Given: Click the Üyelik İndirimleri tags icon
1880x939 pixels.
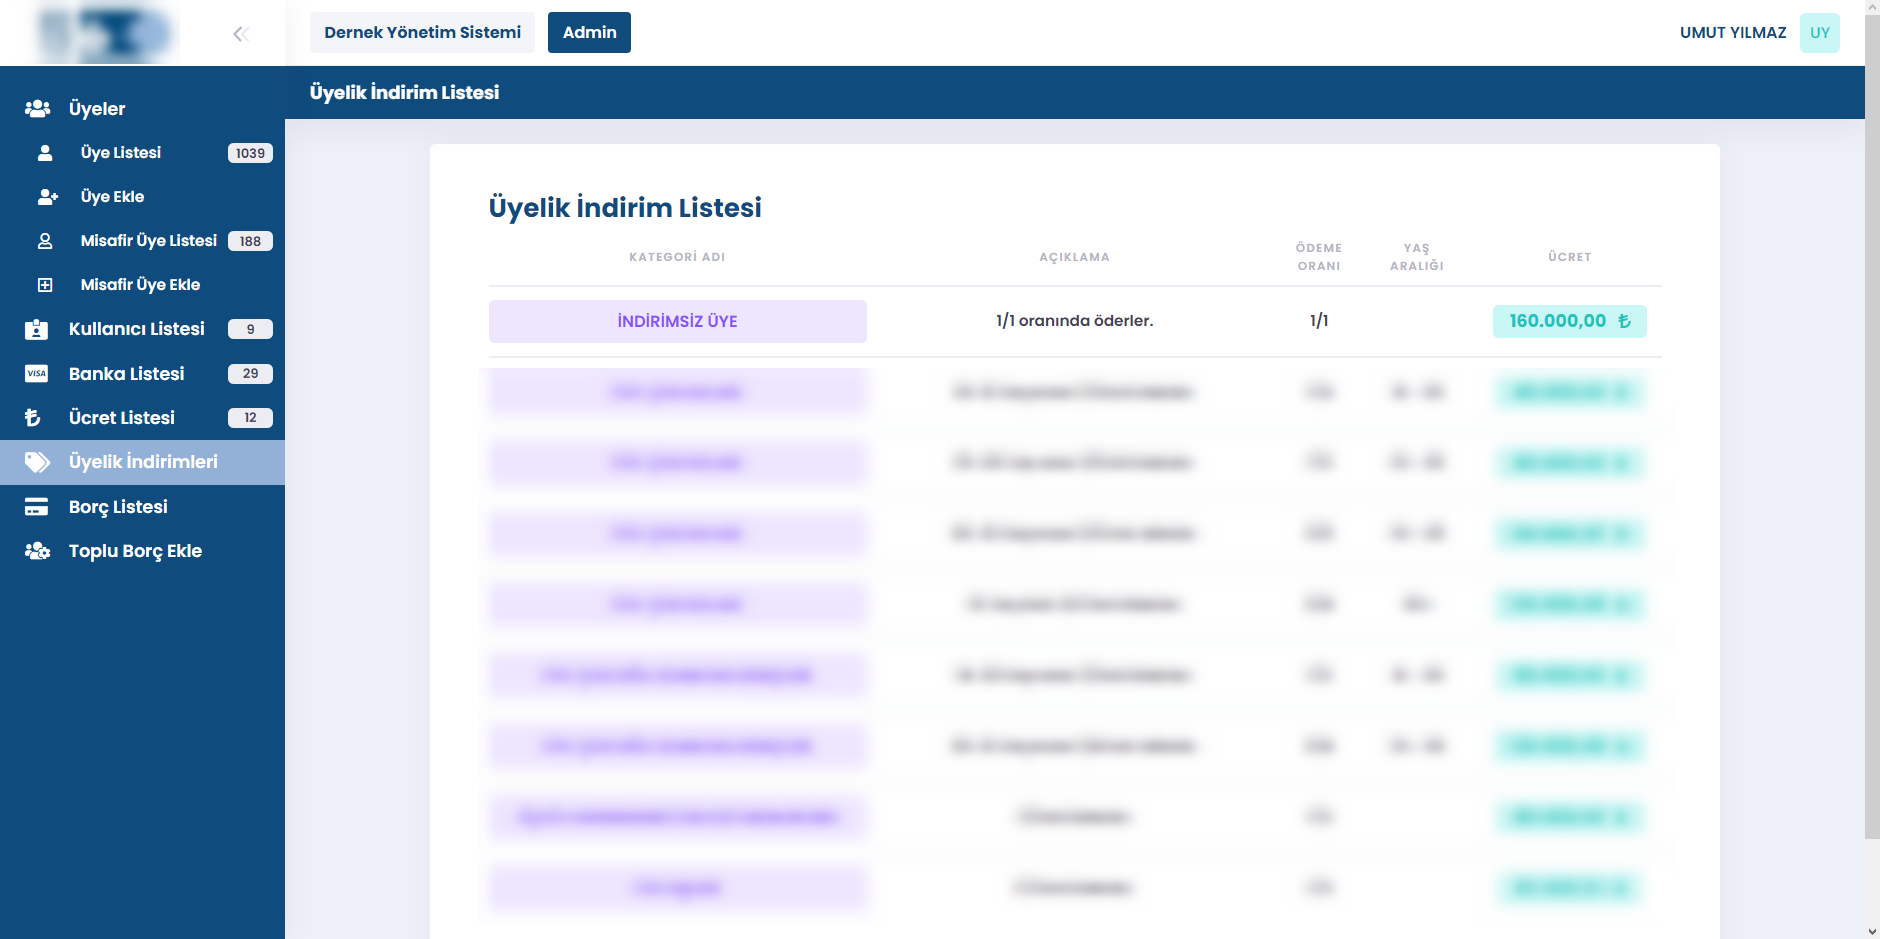Looking at the screenshot, I should pyautogui.click(x=37, y=462).
